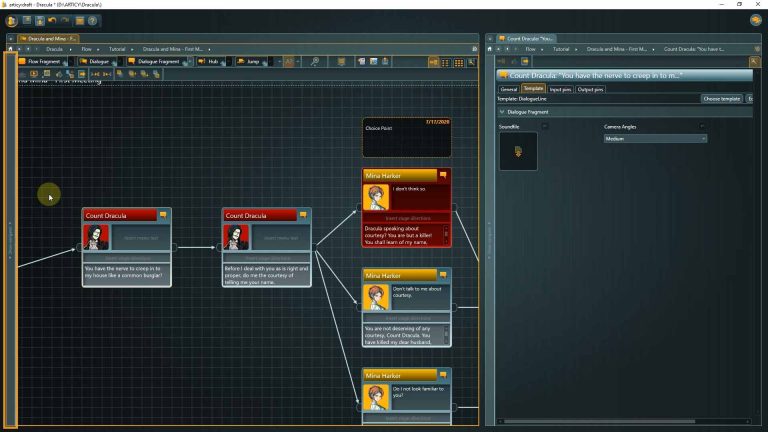Switch to the Input pins tab
The image size is (768, 432).
click(x=560, y=89)
